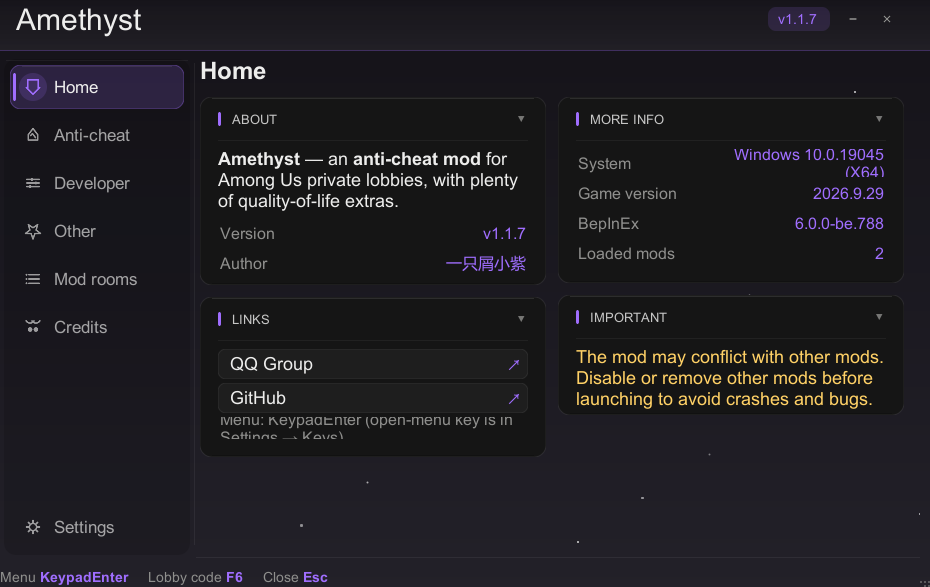Click the BepInEx value 6.0.0-be.788
The image size is (930, 587).
tap(839, 224)
